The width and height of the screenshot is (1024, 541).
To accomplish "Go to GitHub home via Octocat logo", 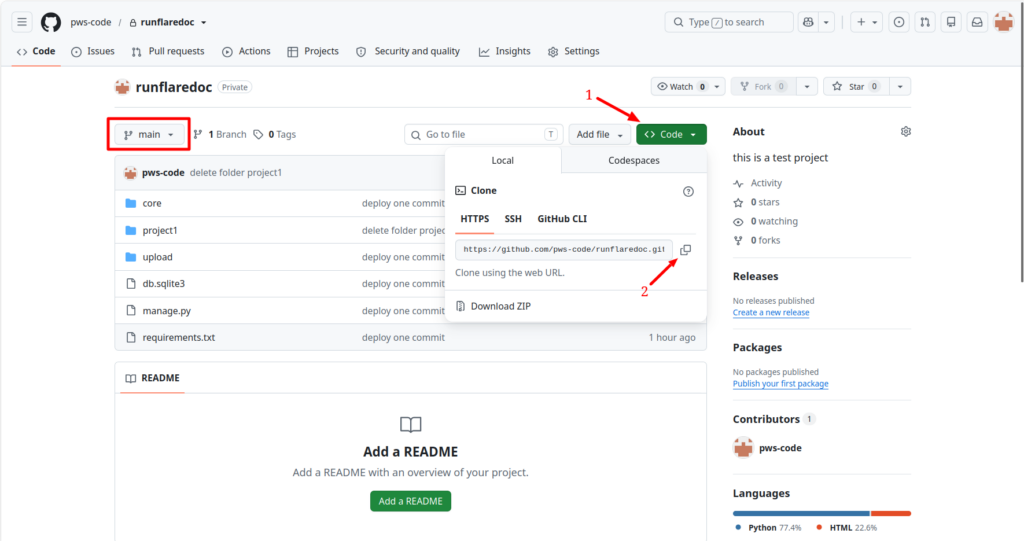I will [x=50, y=22].
